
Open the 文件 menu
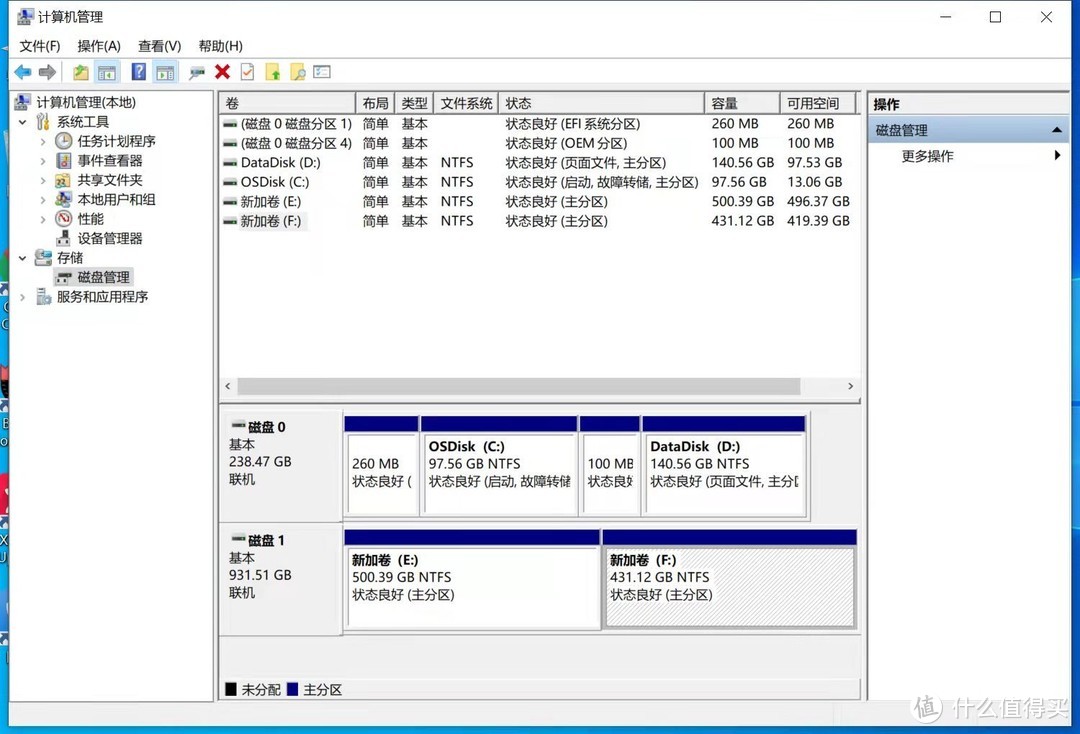[39, 45]
